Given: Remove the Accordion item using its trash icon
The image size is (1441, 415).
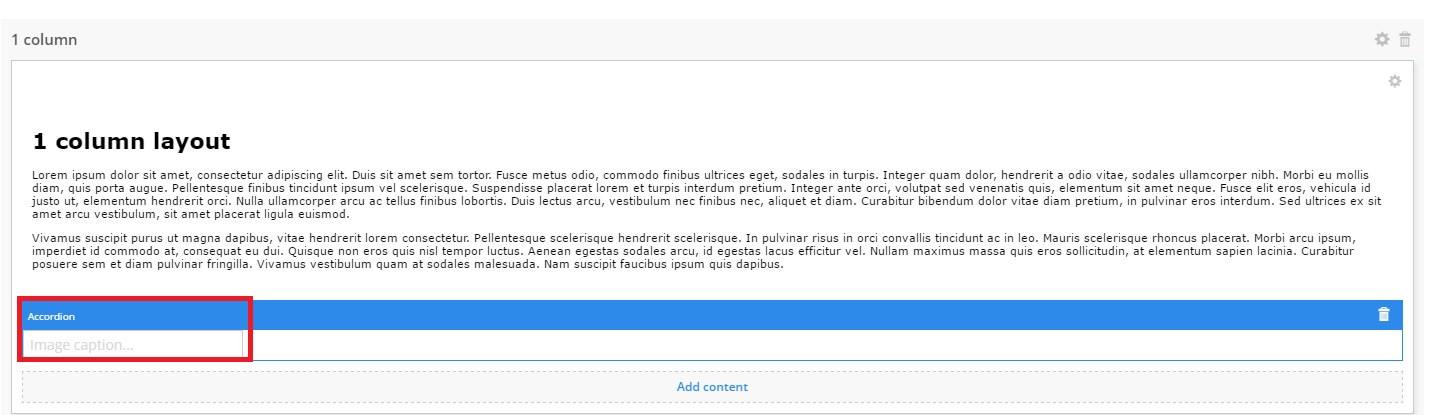Looking at the screenshot, I should point(1384,314).
